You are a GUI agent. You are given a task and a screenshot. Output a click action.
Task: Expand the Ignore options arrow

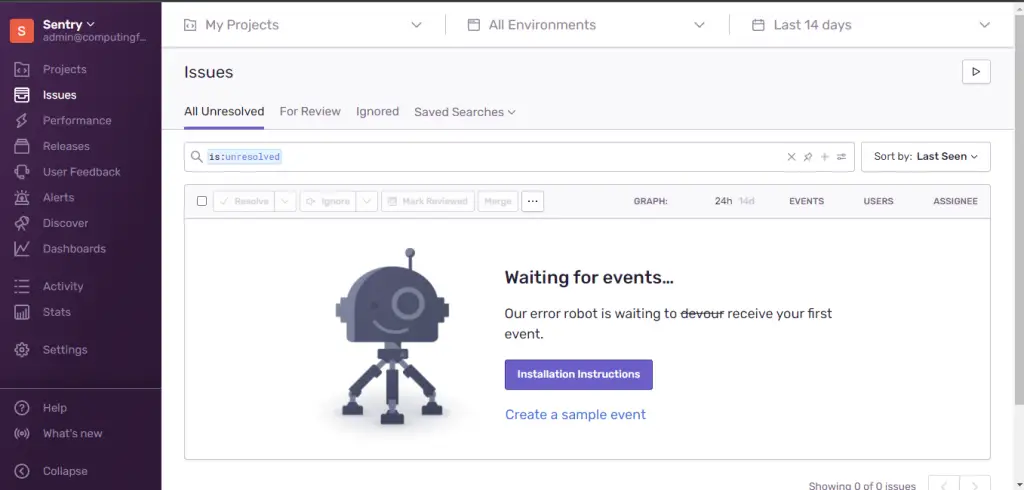(x=367, y=201)
